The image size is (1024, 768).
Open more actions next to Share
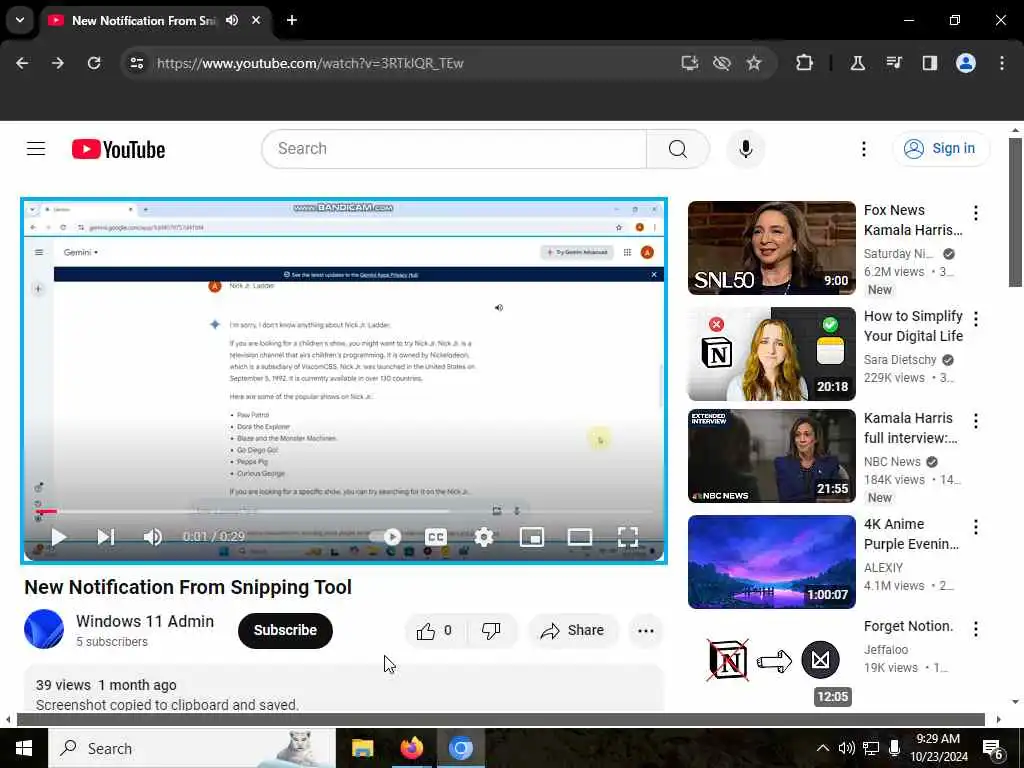click(645, 630)
